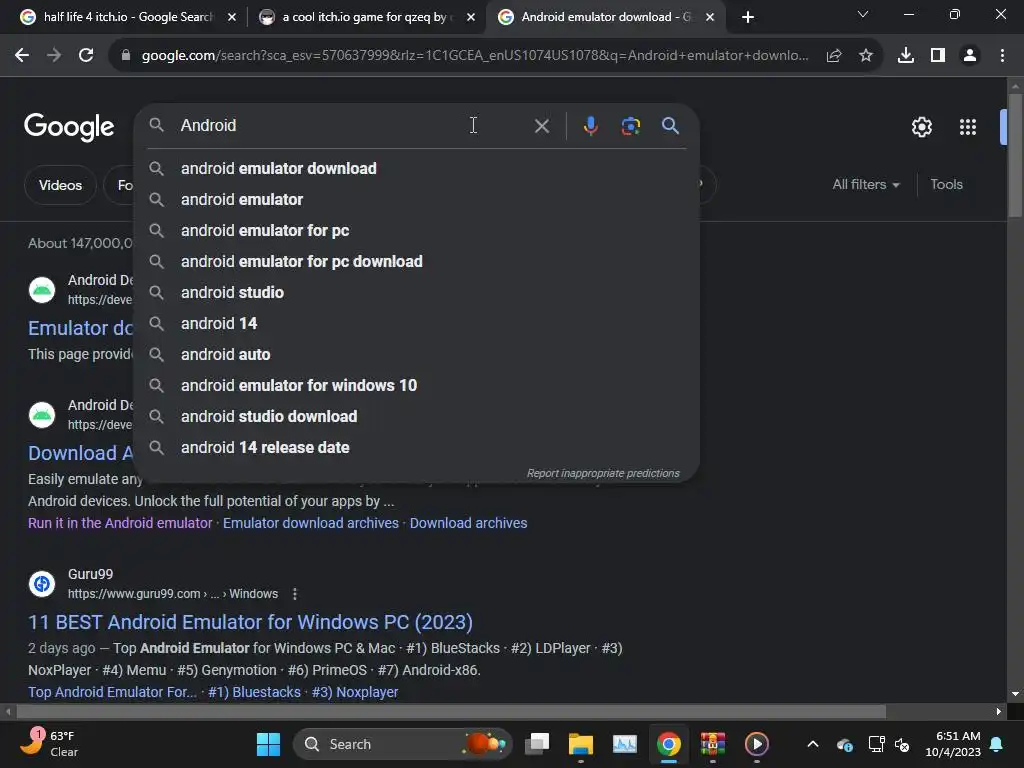
Task: Reload the current page
Action: point(86,56)
